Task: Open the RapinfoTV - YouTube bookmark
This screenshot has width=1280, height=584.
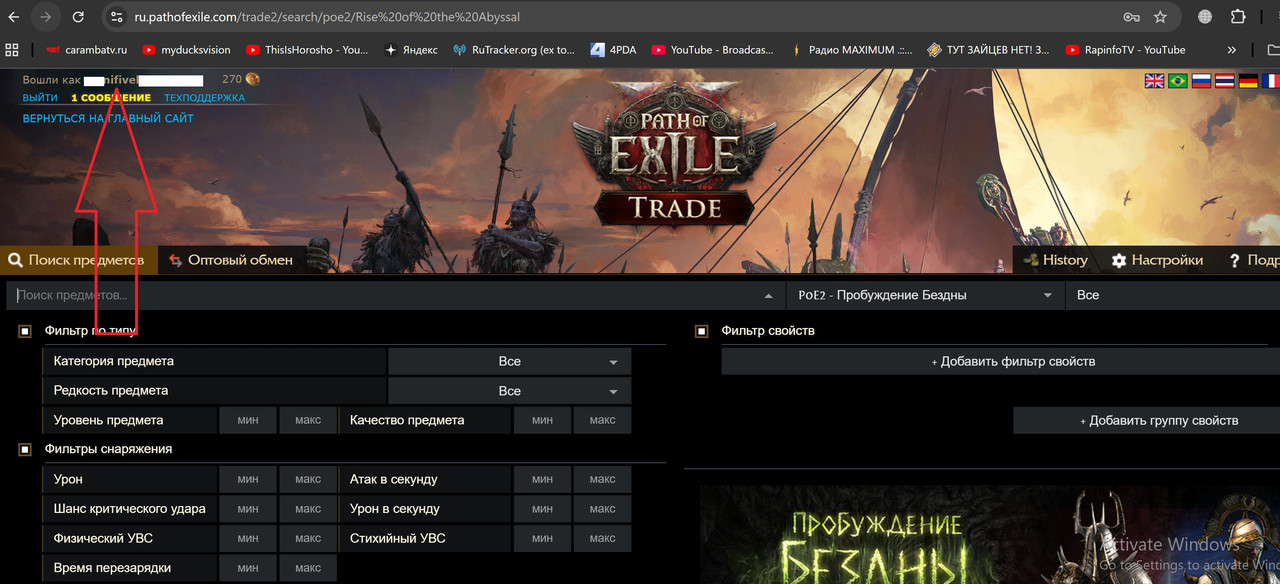Action: click(x=1126, y=50)
